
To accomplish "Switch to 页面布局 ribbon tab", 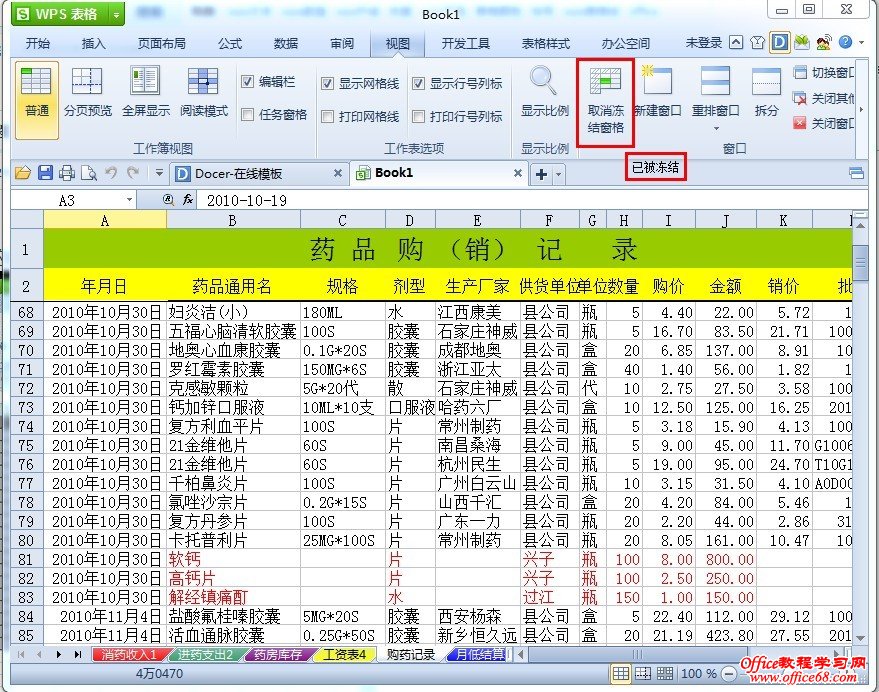I will pos(161,43).
